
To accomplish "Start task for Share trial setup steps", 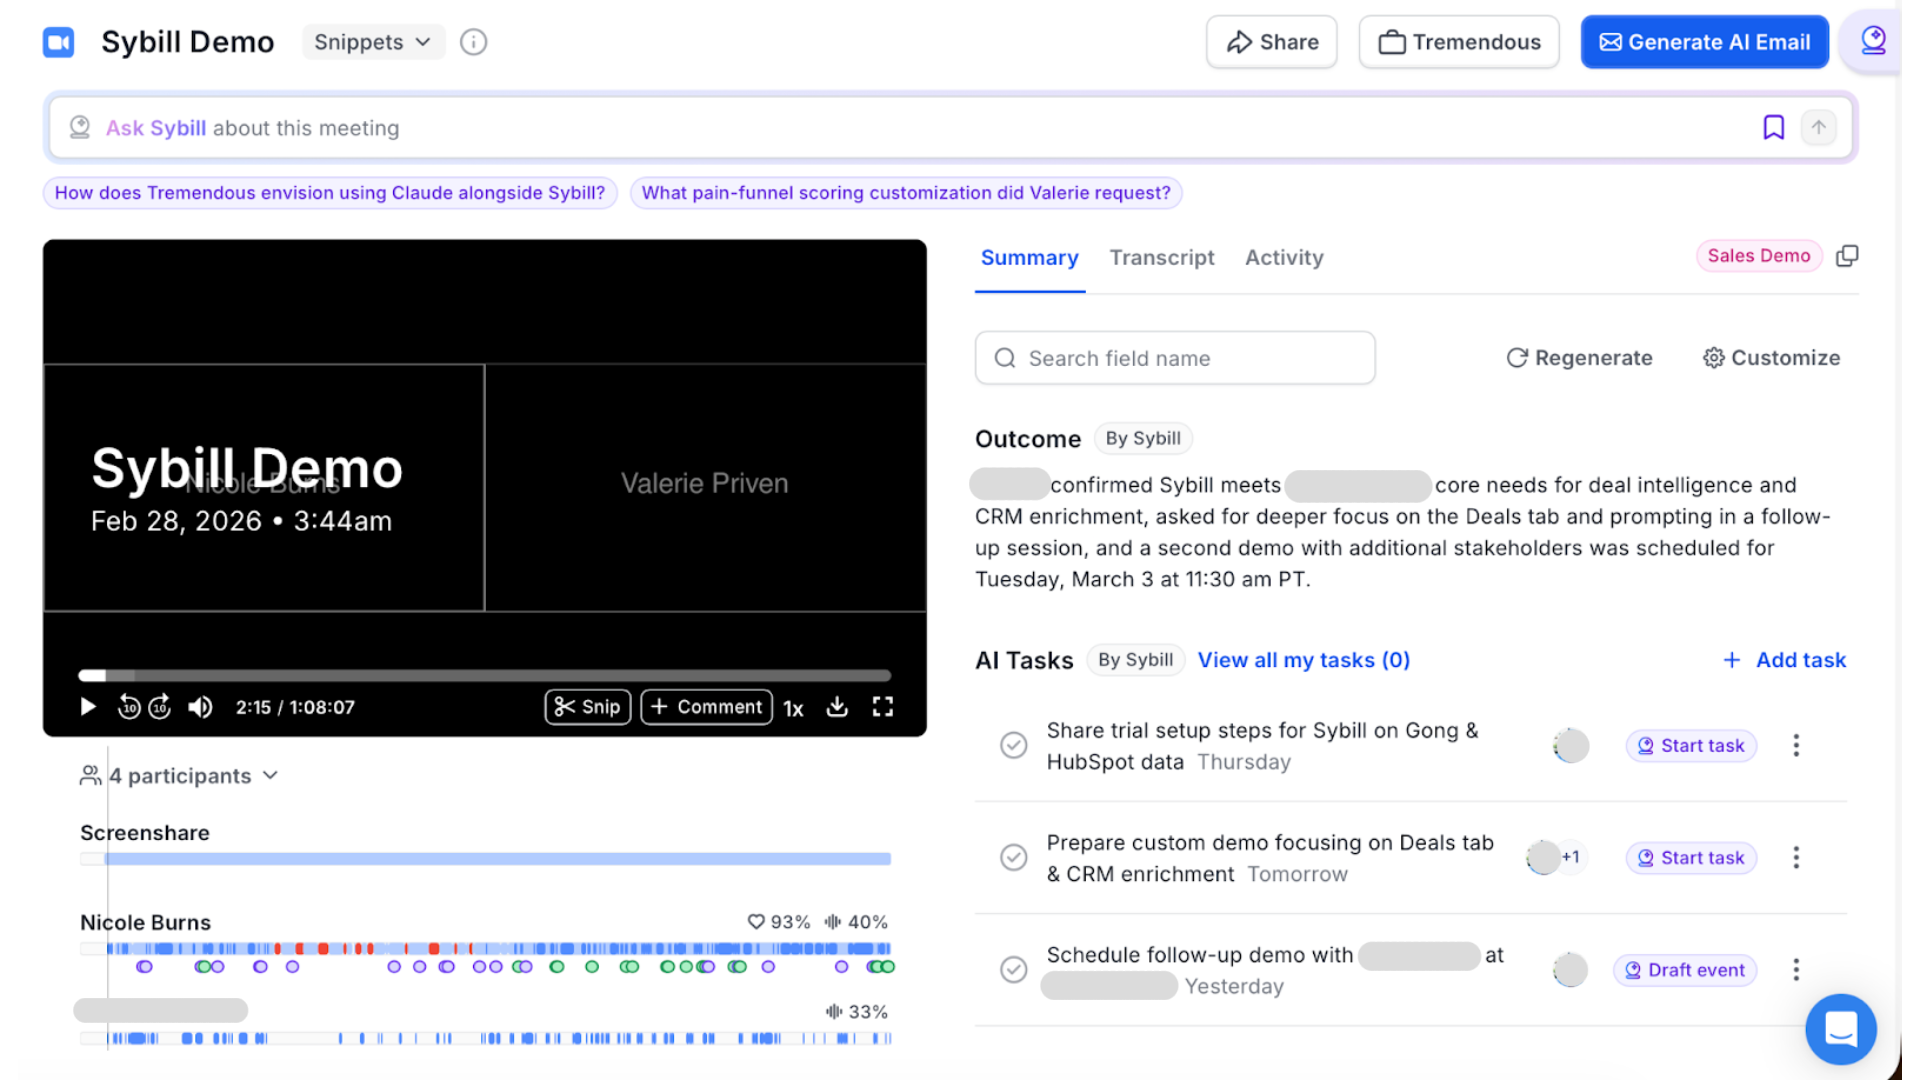I will (x=1691, y=746).
